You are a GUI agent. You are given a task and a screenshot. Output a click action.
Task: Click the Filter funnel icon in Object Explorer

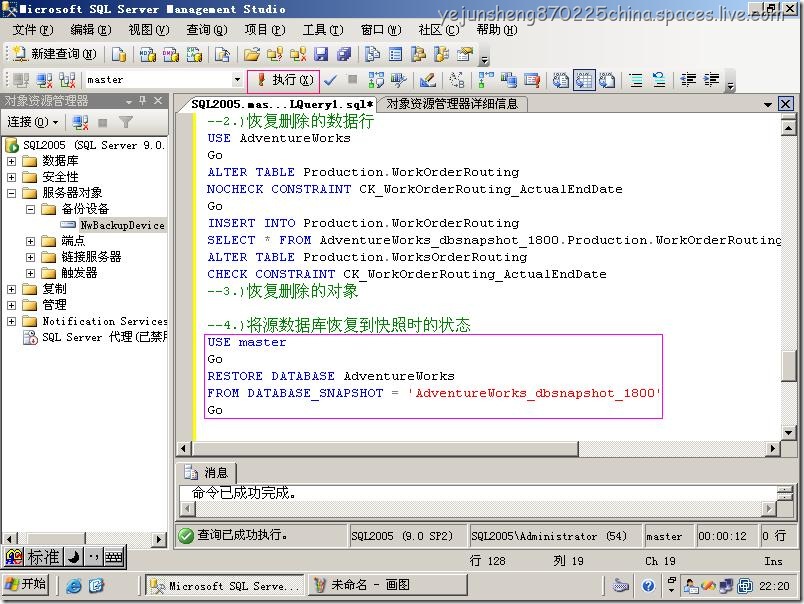click(126, 122)
